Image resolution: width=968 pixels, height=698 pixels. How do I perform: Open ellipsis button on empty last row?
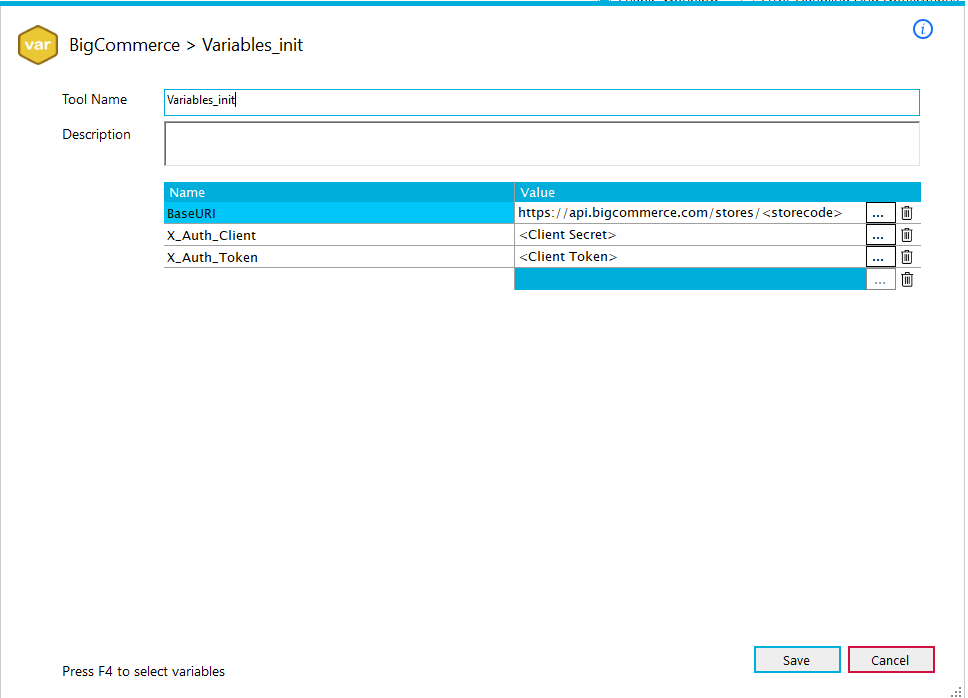coord(880,280)
